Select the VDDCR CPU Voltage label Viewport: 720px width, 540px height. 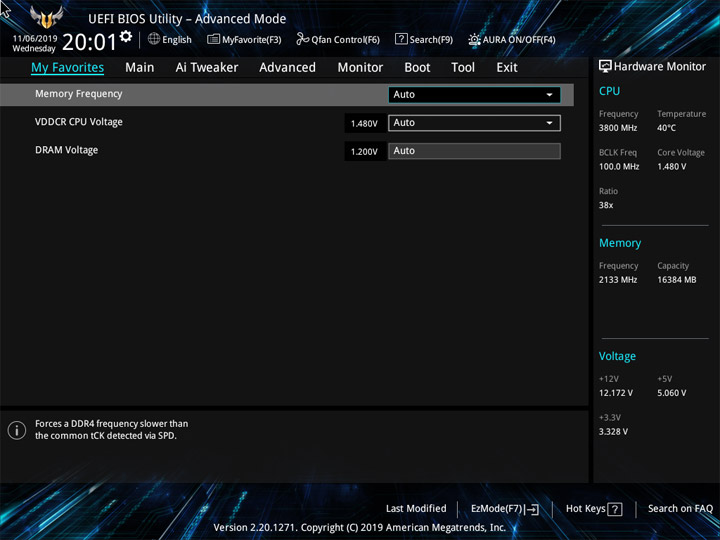tap(79, 122)
